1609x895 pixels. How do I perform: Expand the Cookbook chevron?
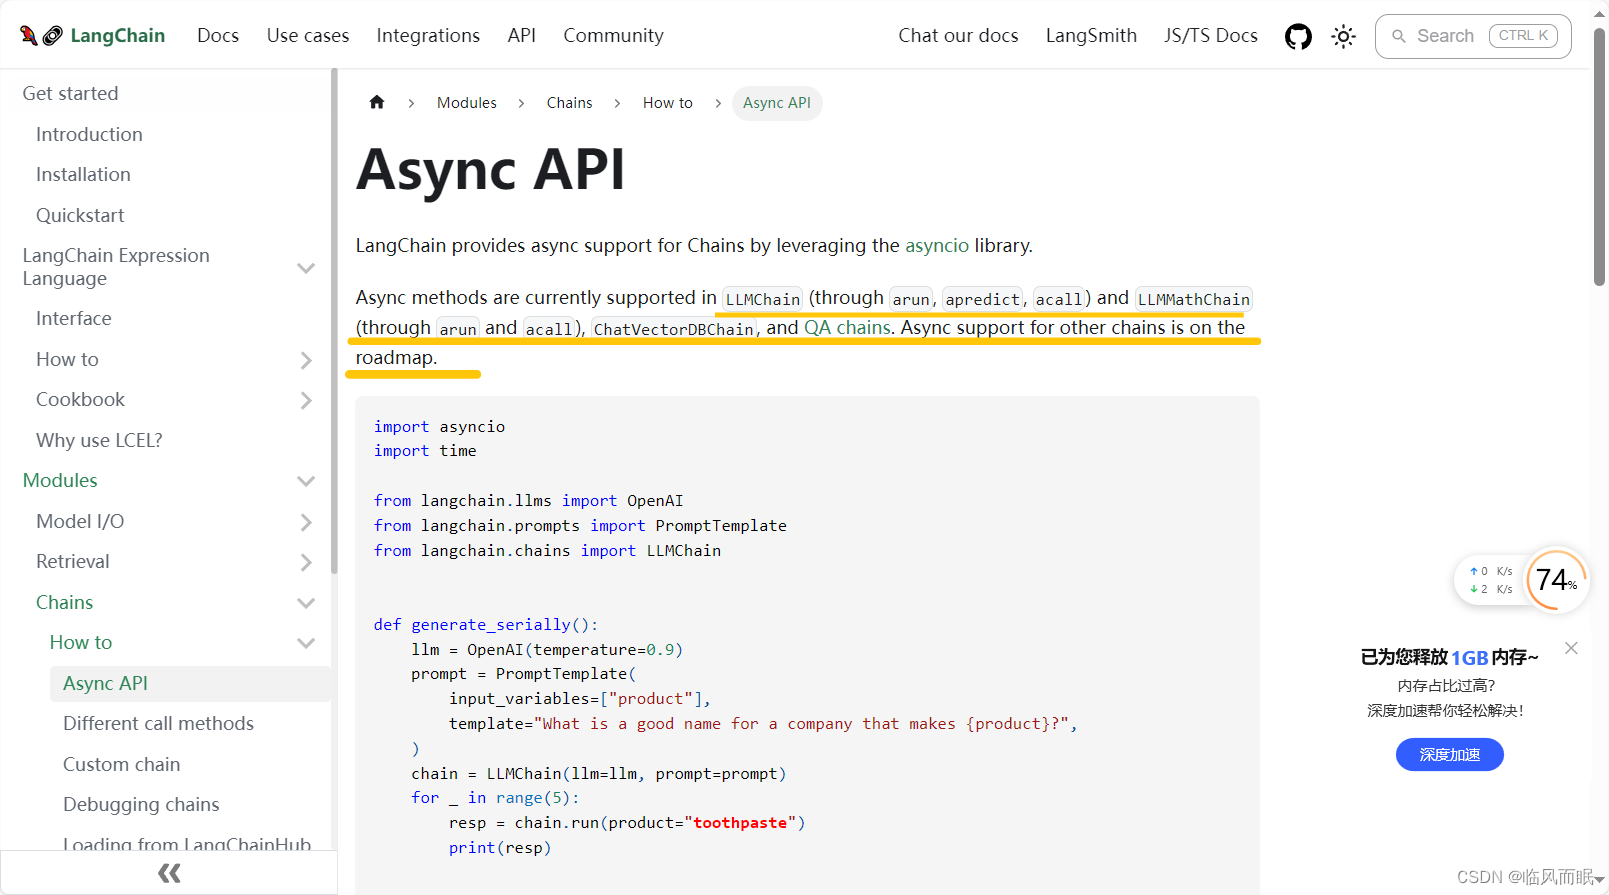pos(306,400)
